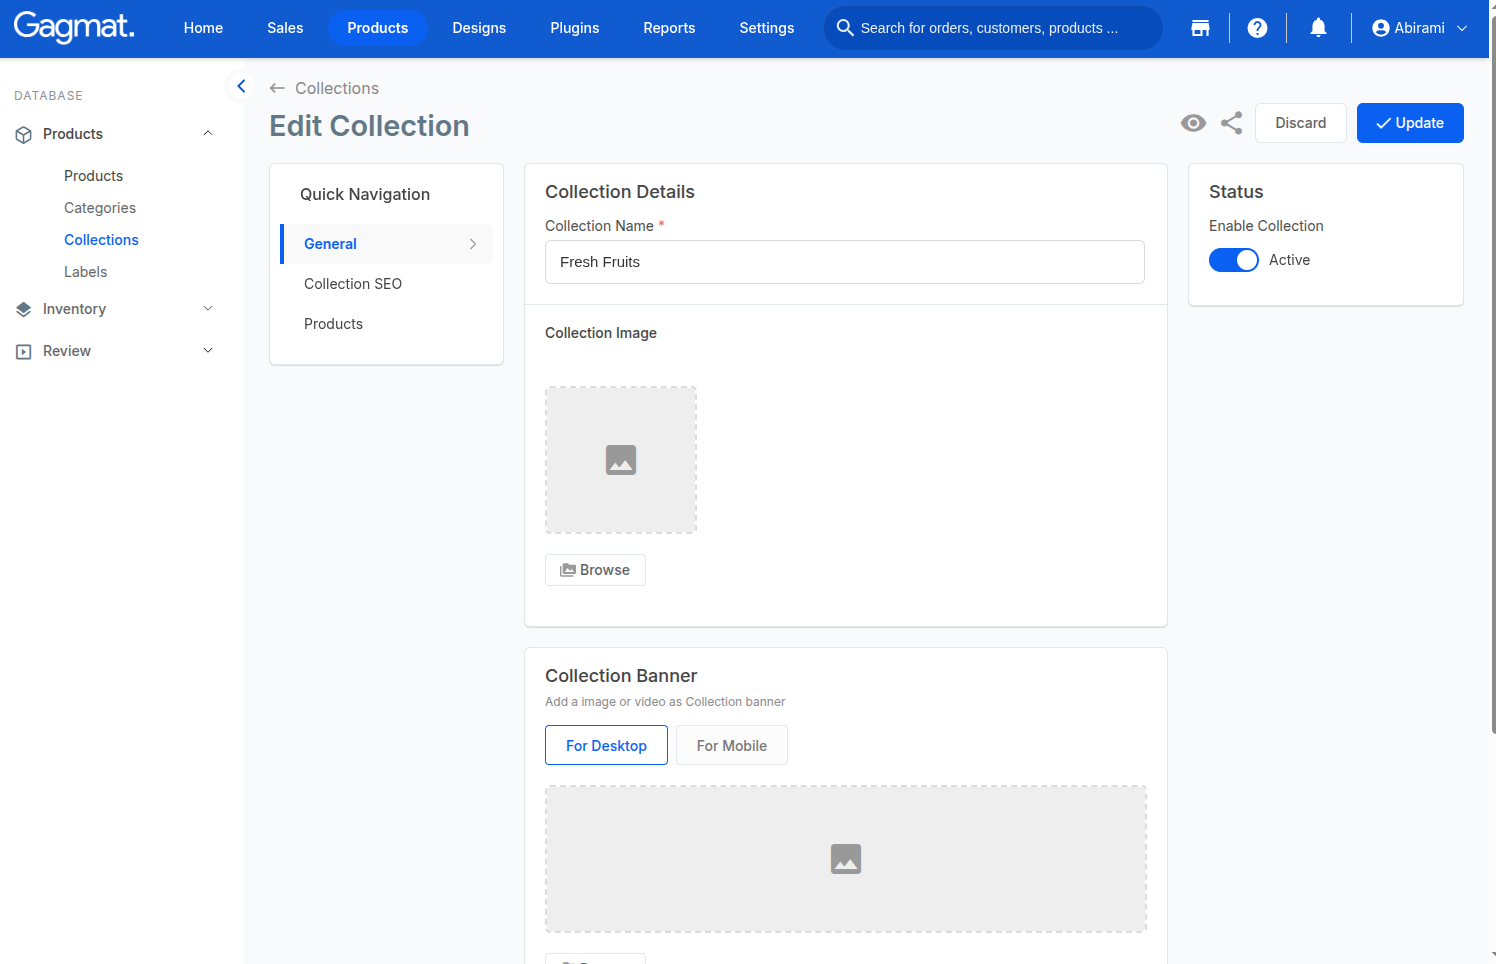Go back to Collections link
The width and height of the screenshot is (1496, 964).
pyautogui.click(x=337, y=88)
